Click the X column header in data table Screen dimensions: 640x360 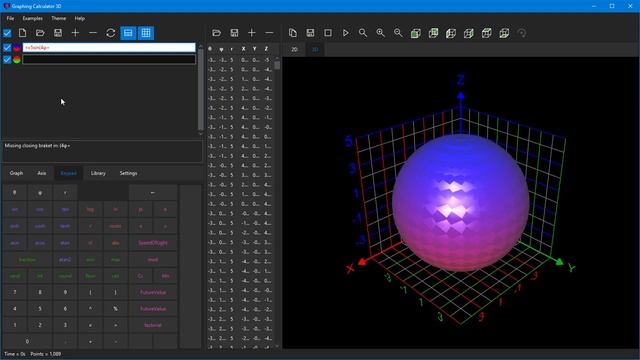[244, 49]
